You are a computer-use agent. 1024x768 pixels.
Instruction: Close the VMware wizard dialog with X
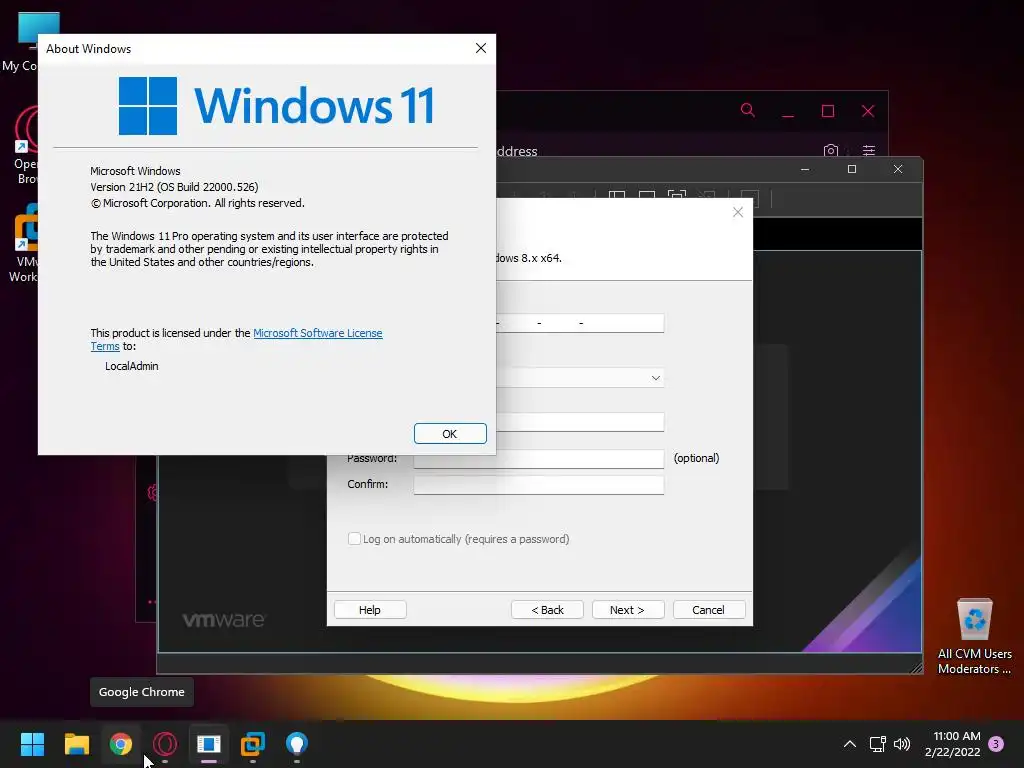(738, 212)
